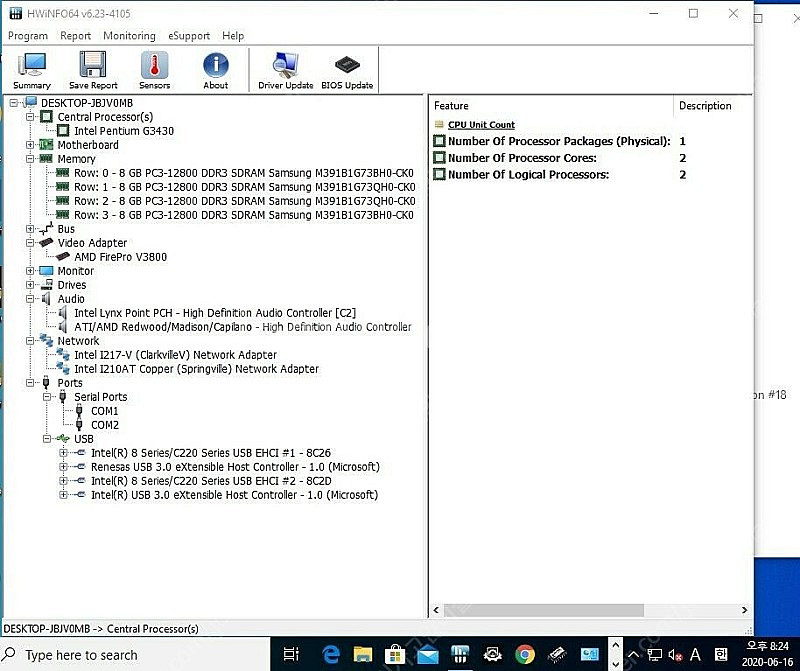Click the network tray icon
Viewport: 800px width, 671px height.
655,655
